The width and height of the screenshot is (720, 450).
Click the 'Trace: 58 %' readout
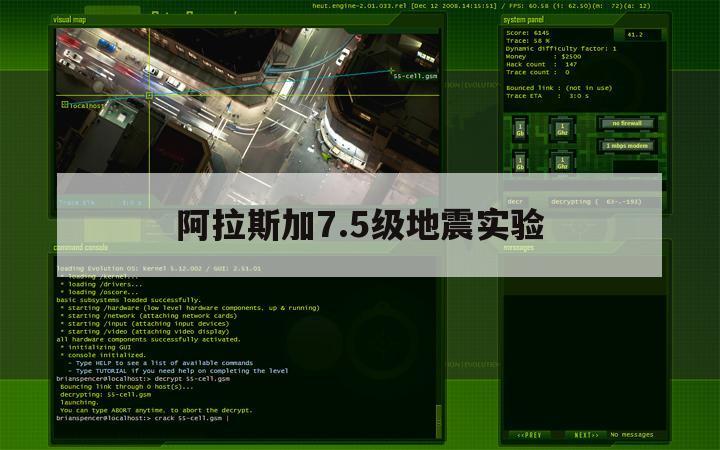click(528, 41)
